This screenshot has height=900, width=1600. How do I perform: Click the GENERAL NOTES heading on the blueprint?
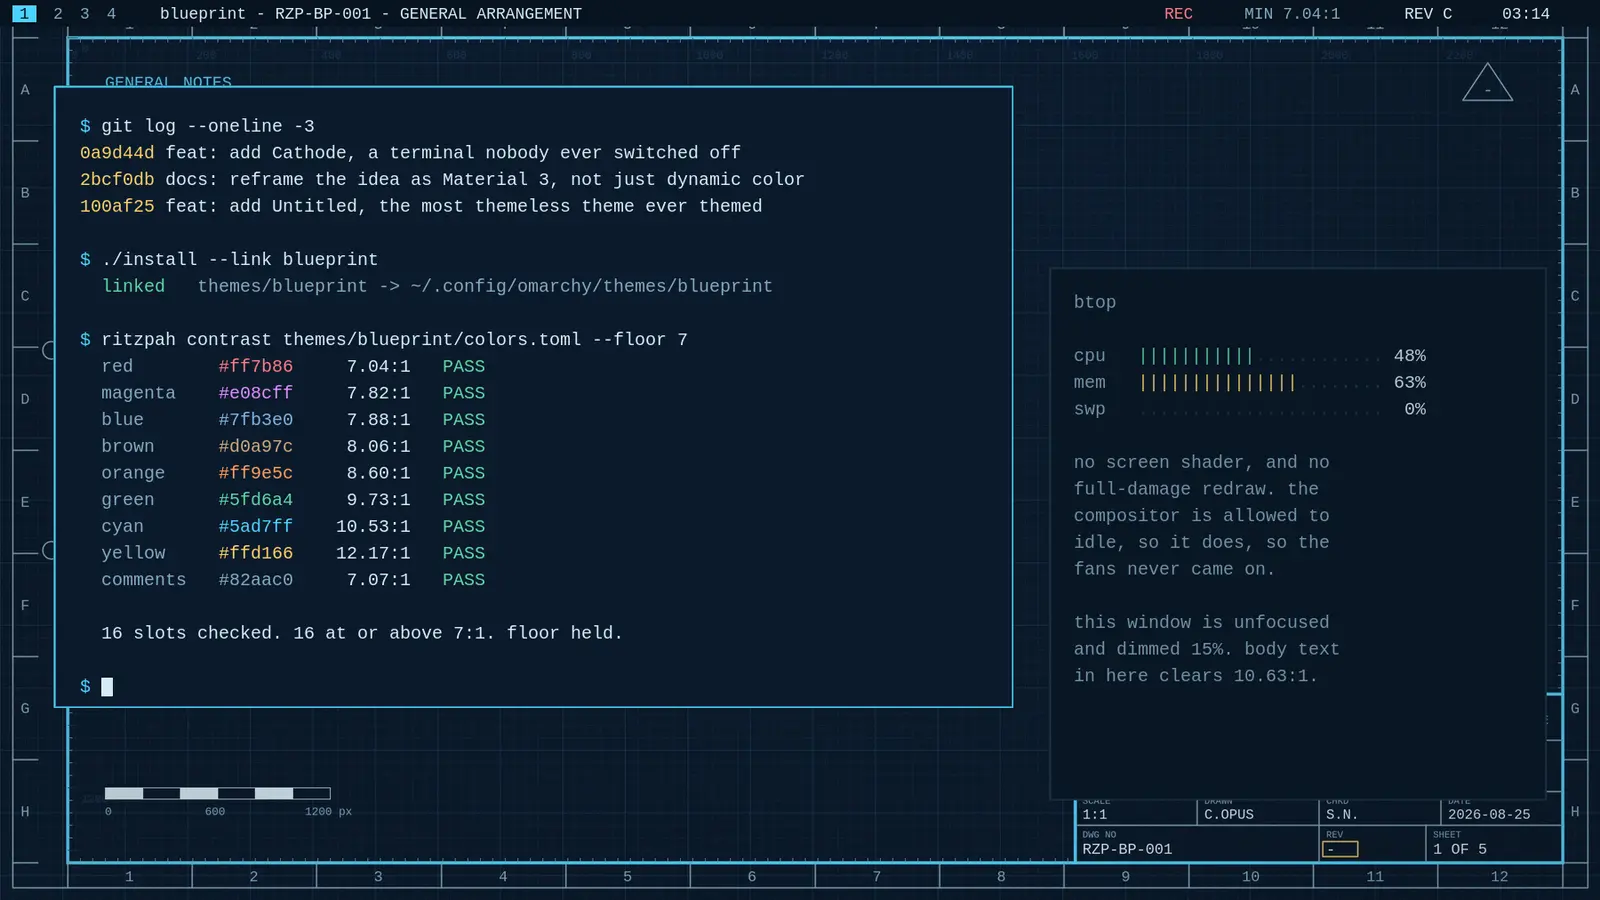(168, 82)
